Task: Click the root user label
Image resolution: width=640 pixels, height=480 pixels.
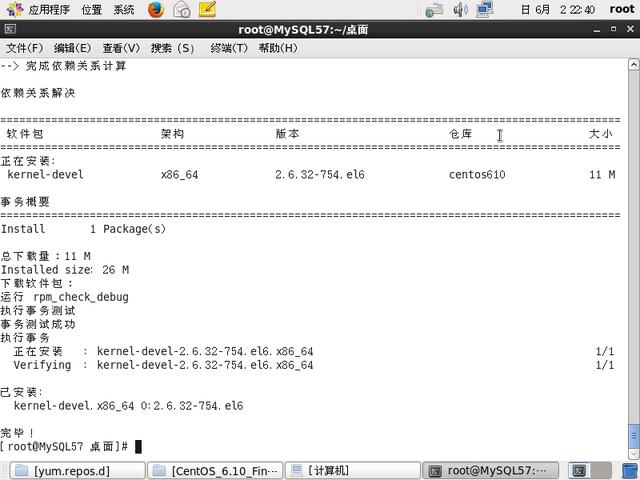Action: click(622, 9)
